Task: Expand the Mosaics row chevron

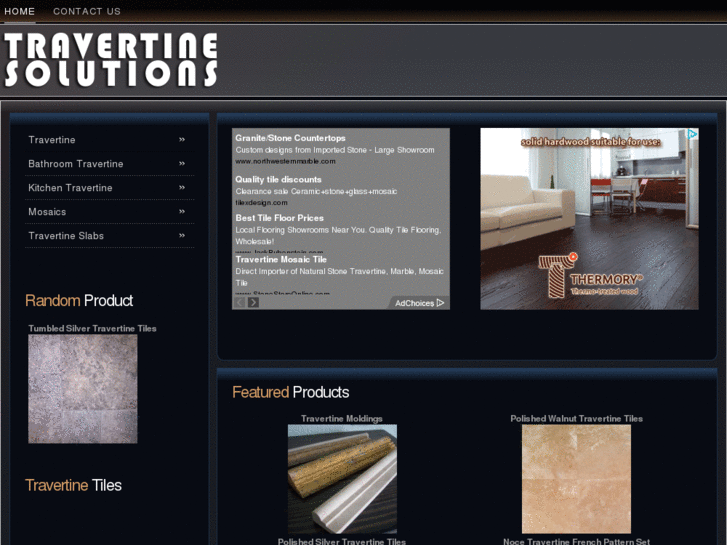Action: [182, 212]
